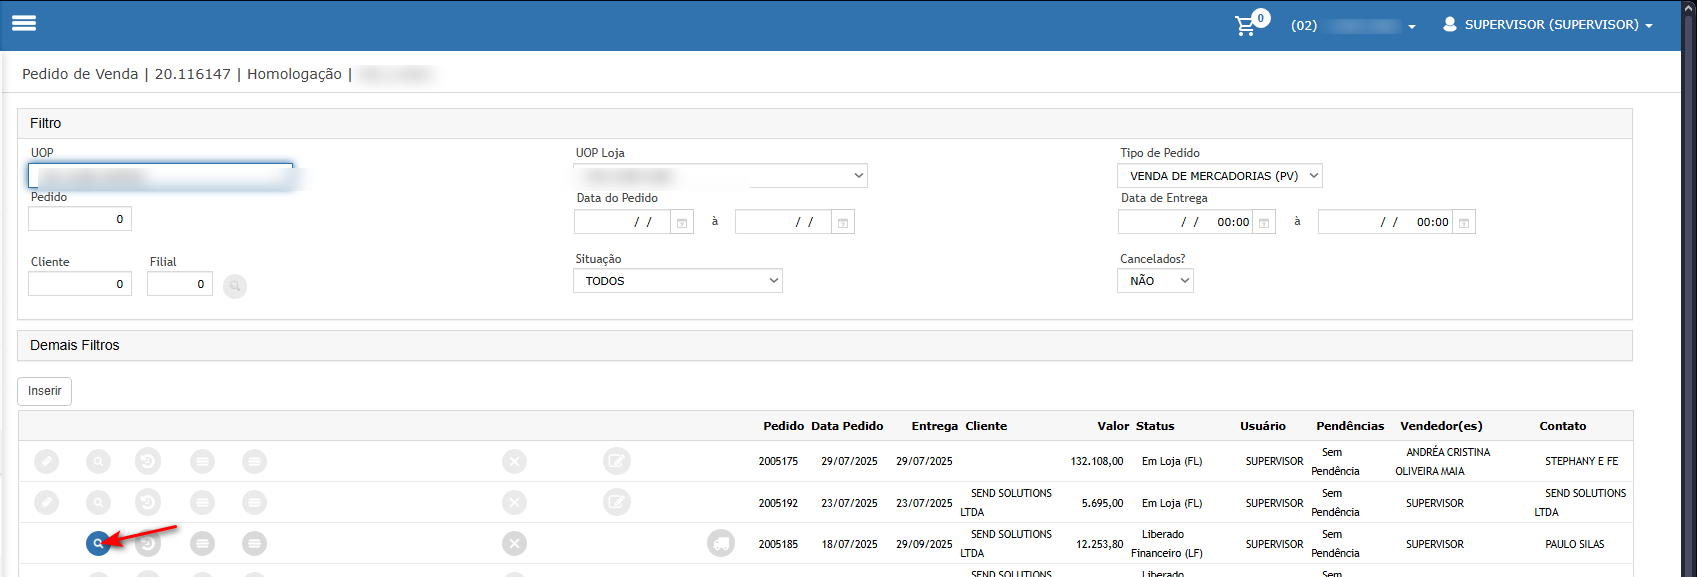Focus the Pedido number field

(x=80, y=219)
